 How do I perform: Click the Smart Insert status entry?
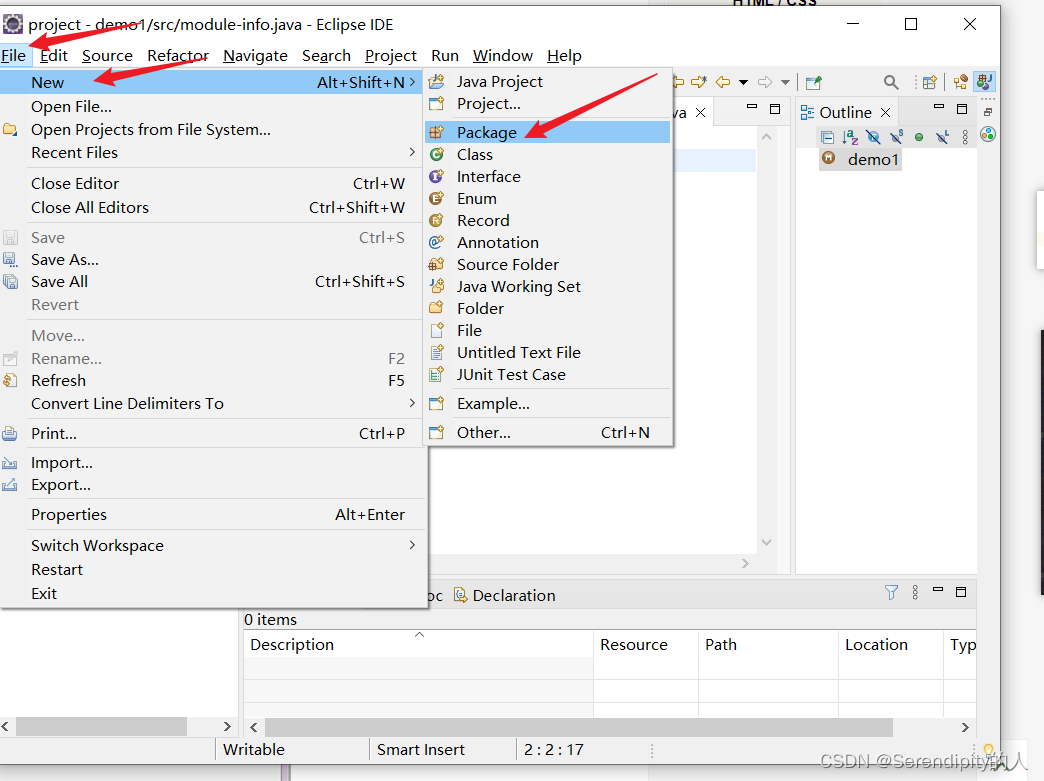(x=421, y=750)
